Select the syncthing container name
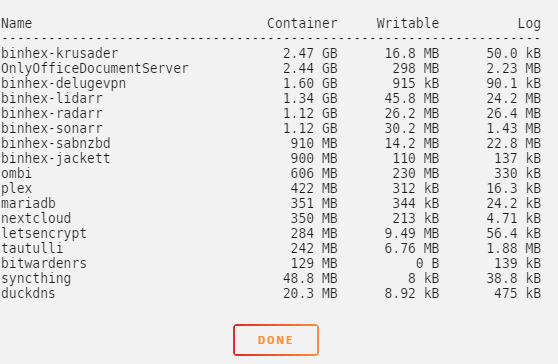The image size is (558, 364). click(36, 279)
